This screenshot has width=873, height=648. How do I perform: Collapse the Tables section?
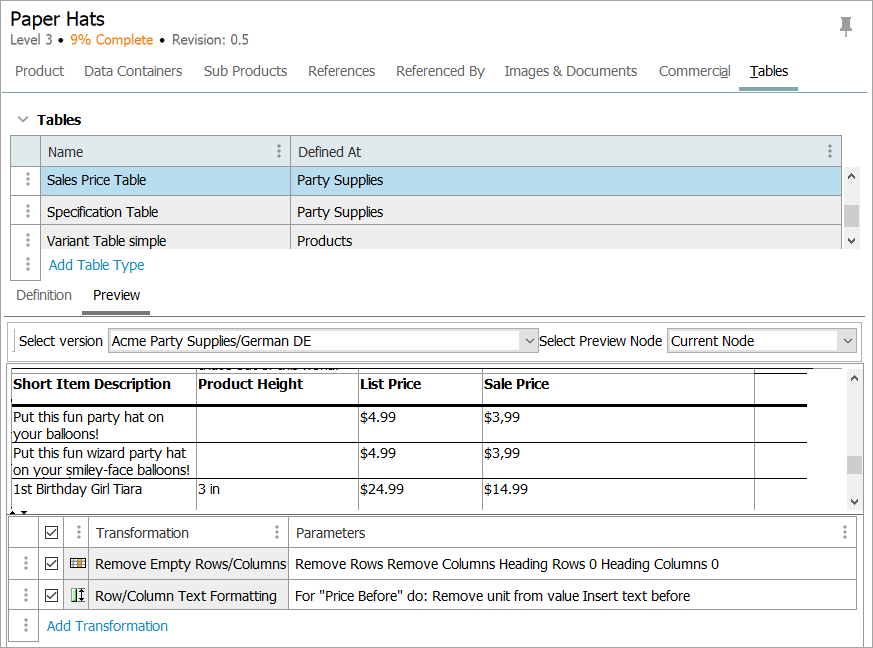point(23,120)
